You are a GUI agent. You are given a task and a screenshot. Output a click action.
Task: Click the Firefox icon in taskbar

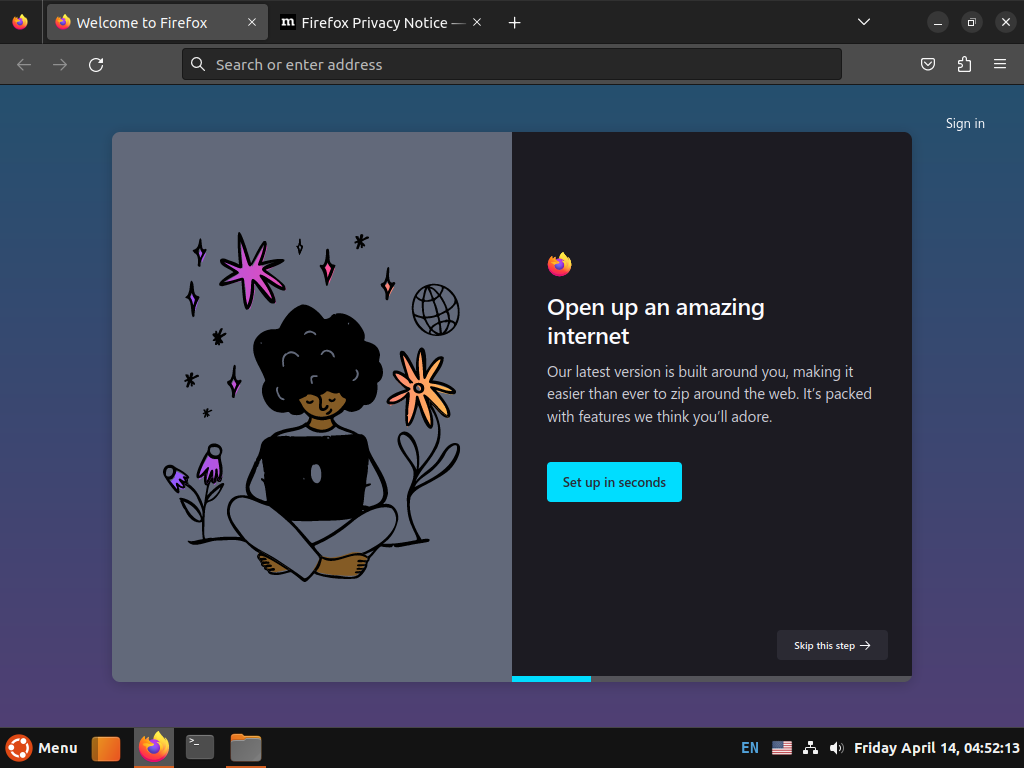tap(154, 748)
